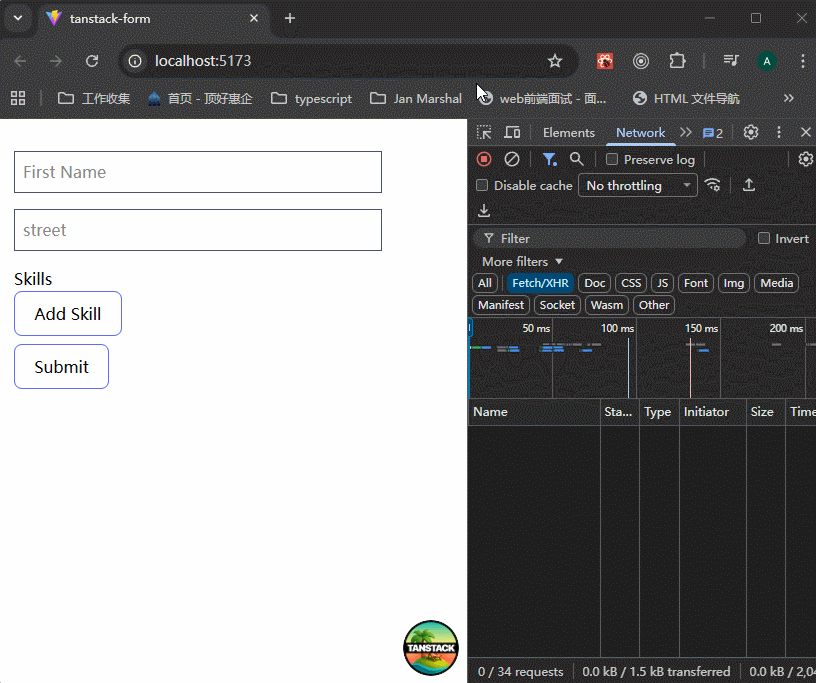Click into the First Name field
Image resolution: width=816 pixels, height=683 pixels.
pyautogui.click(x=198, y=172)
